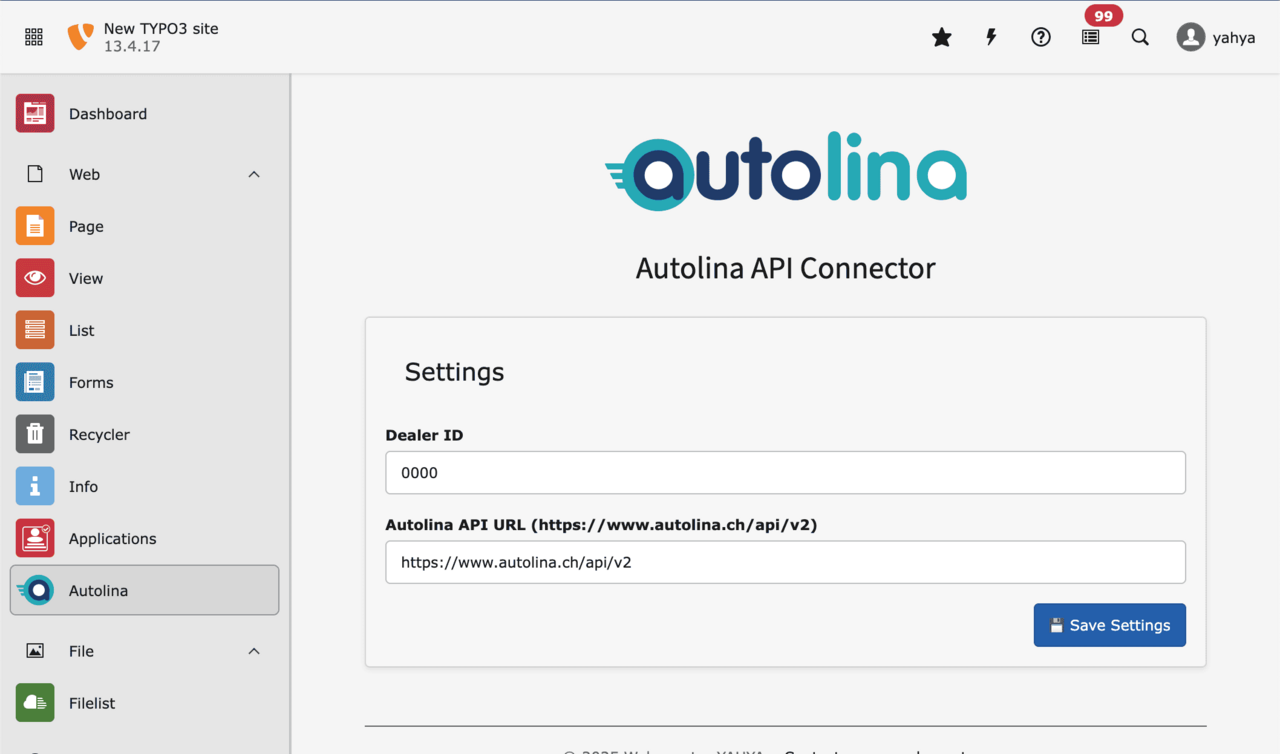Toggle the module menu grid icon
Screen dimensions: 1280x754
[x=34, y=37]
